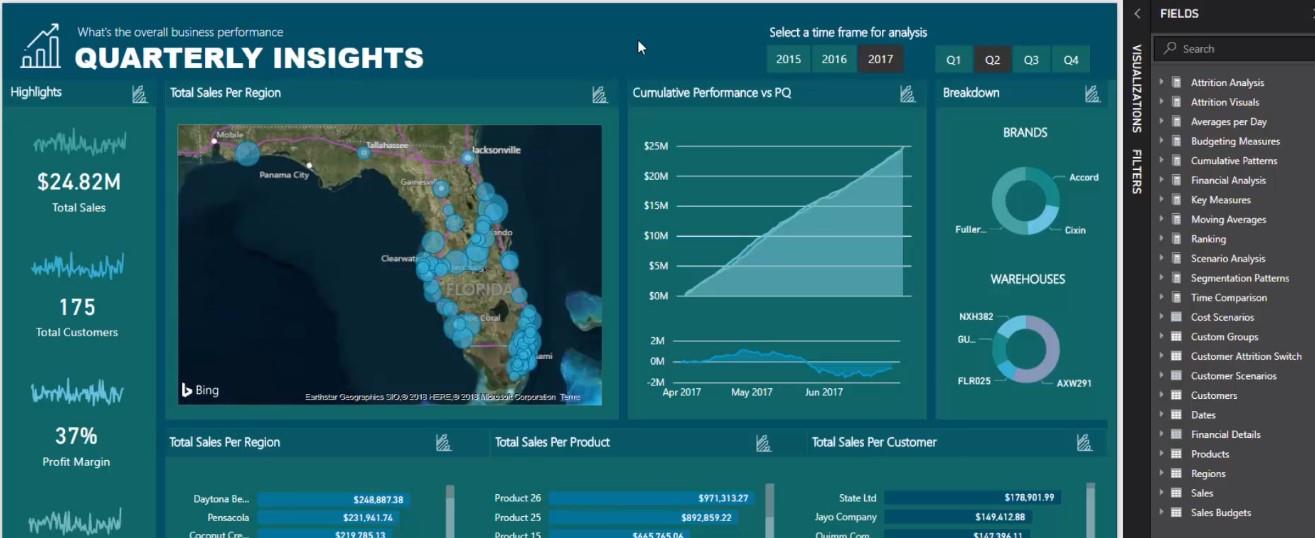Screen dimensions: 1315x538
Task: Select Regions in the Fields pane
Action: tap(1208, 473)
